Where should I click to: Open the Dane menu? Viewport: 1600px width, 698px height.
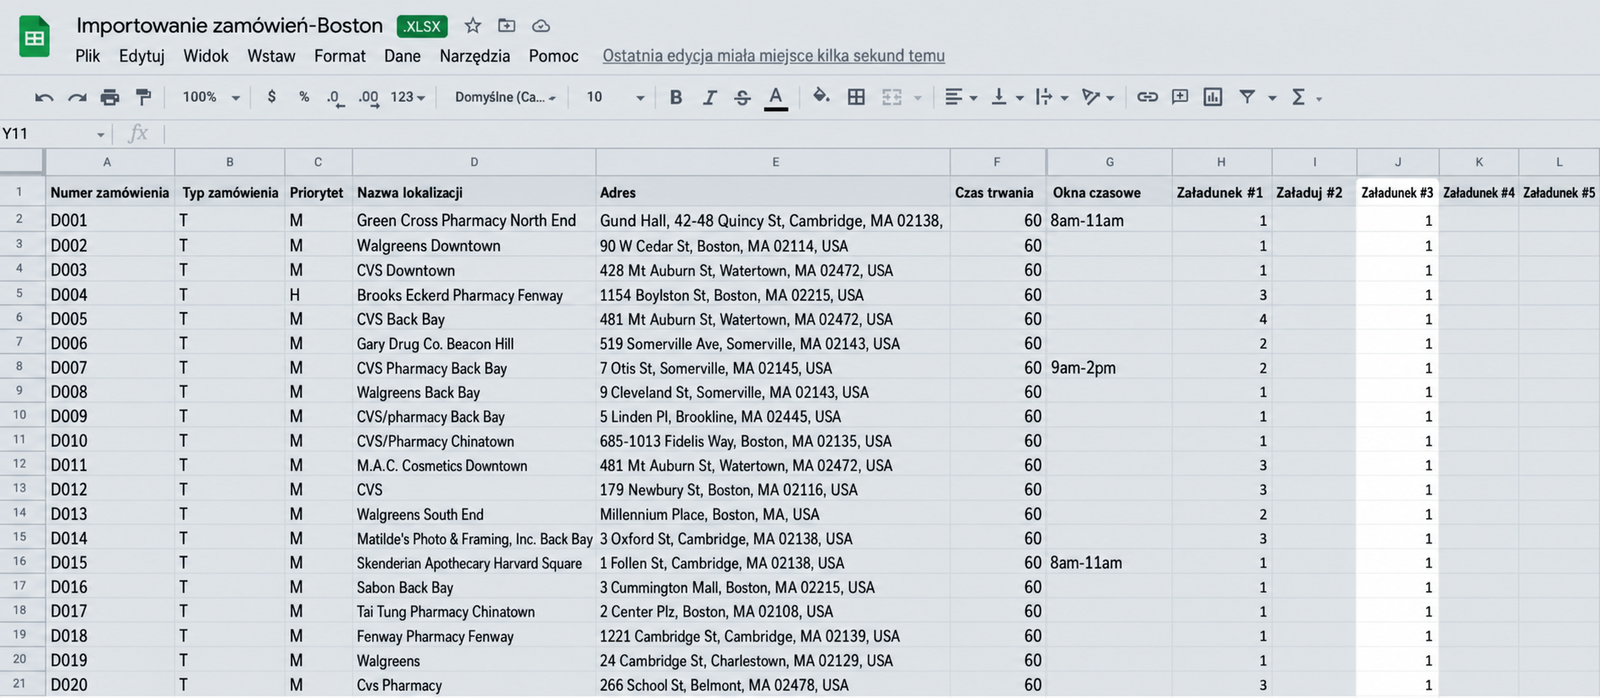(x=403, y=56)
